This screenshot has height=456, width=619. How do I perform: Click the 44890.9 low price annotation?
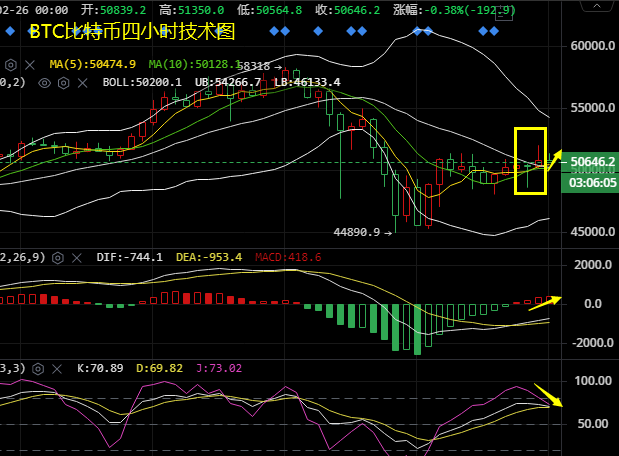[x=360, y=232]
